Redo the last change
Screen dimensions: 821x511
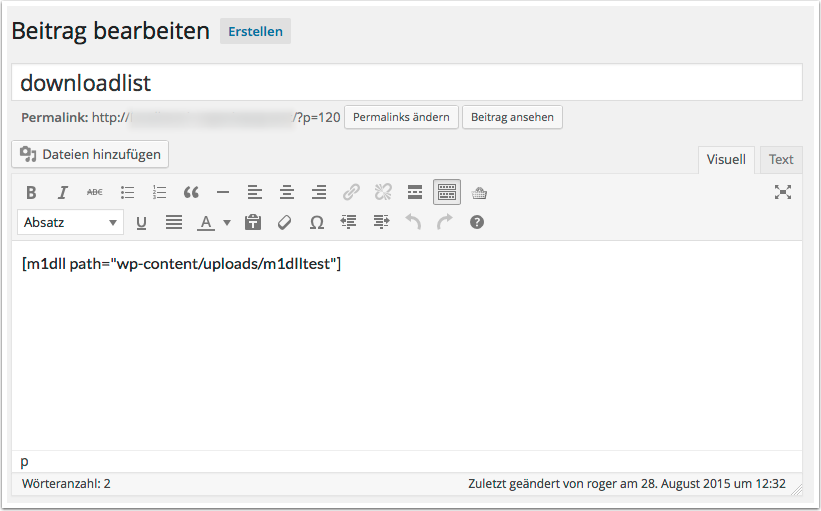click(x=445, y=223)
